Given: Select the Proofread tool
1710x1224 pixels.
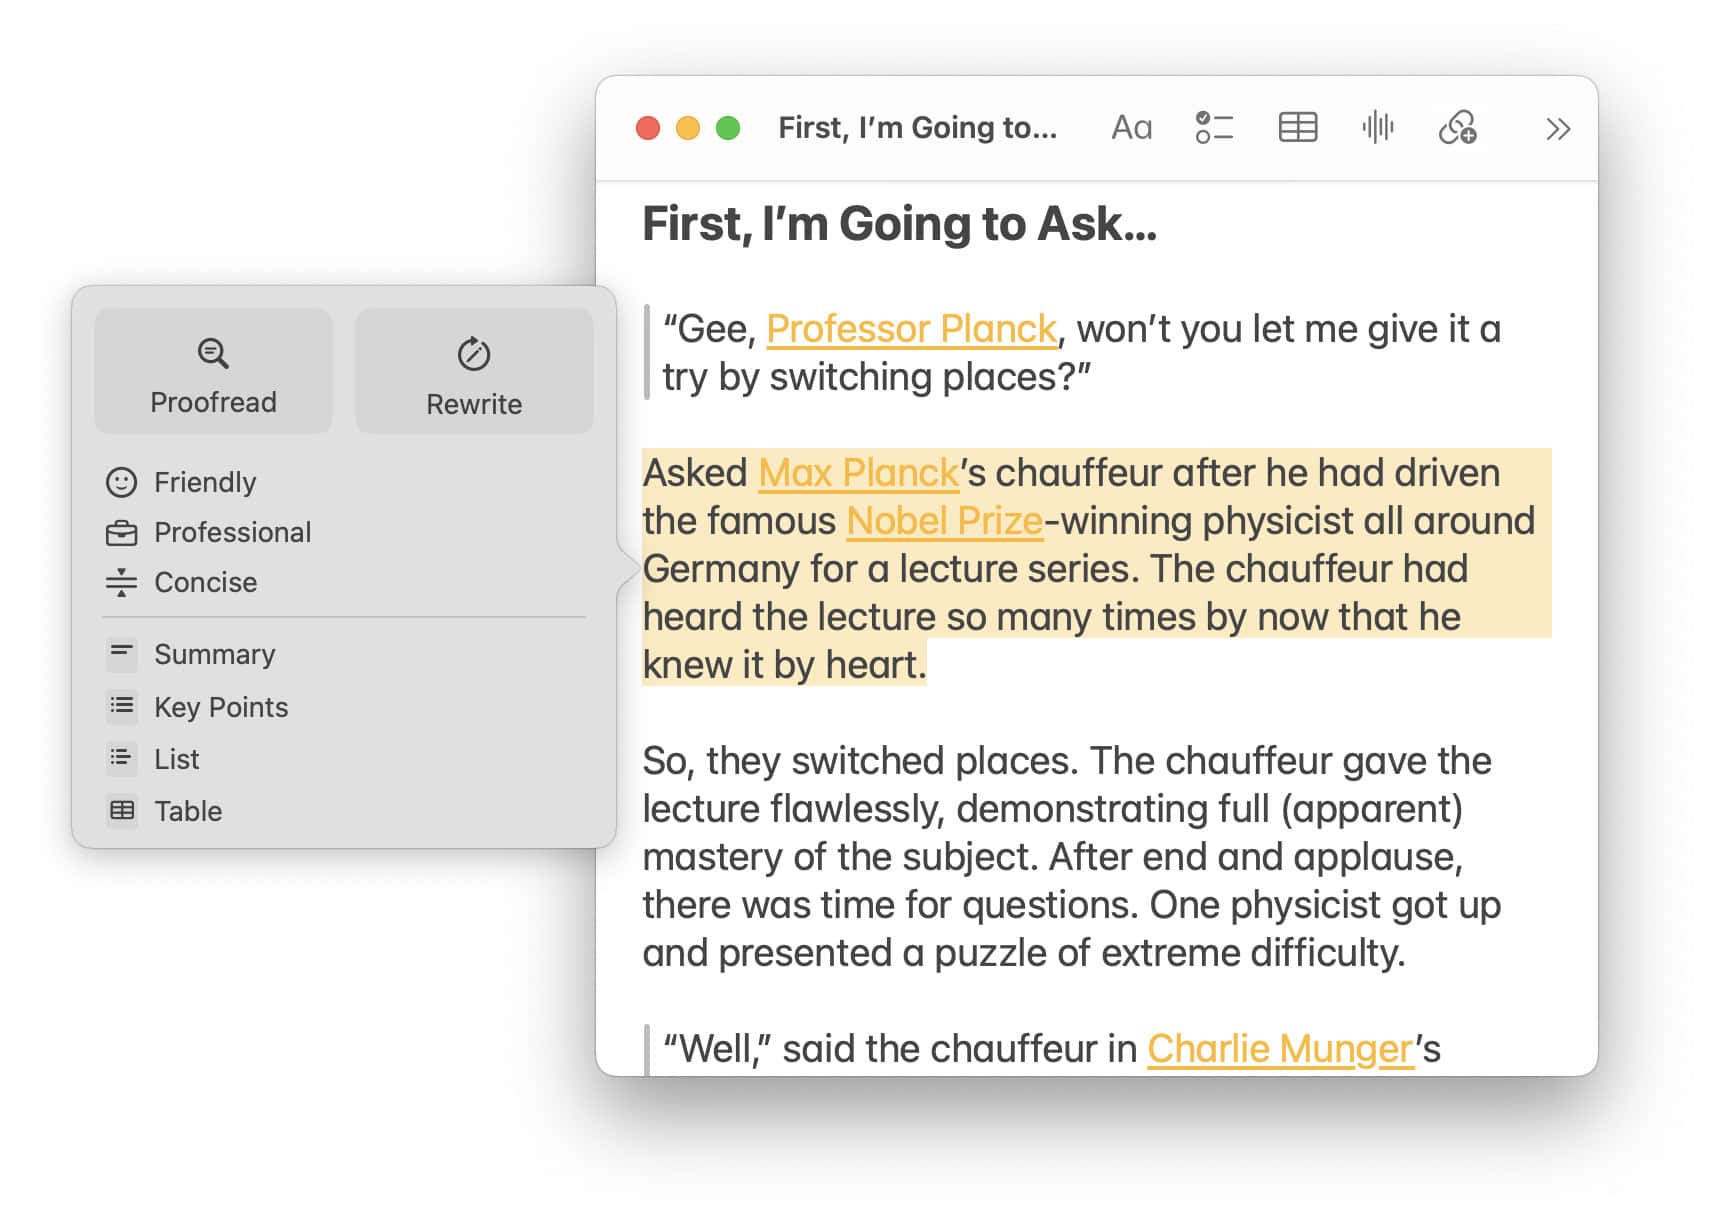Looking at the screenshot, I should tap(212, 371).
